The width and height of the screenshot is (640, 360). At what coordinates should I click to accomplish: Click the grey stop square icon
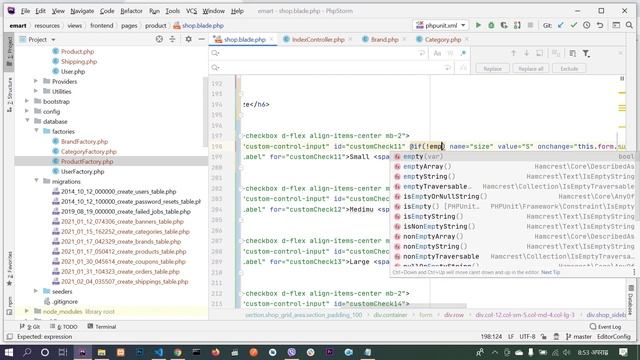click(530, 25)
